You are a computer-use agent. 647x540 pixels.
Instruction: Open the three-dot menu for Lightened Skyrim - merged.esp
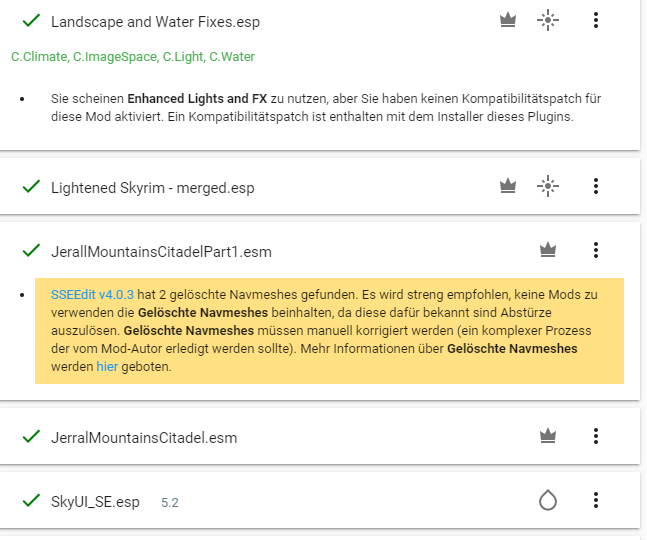pyautogui.click(x=596, y=186)
